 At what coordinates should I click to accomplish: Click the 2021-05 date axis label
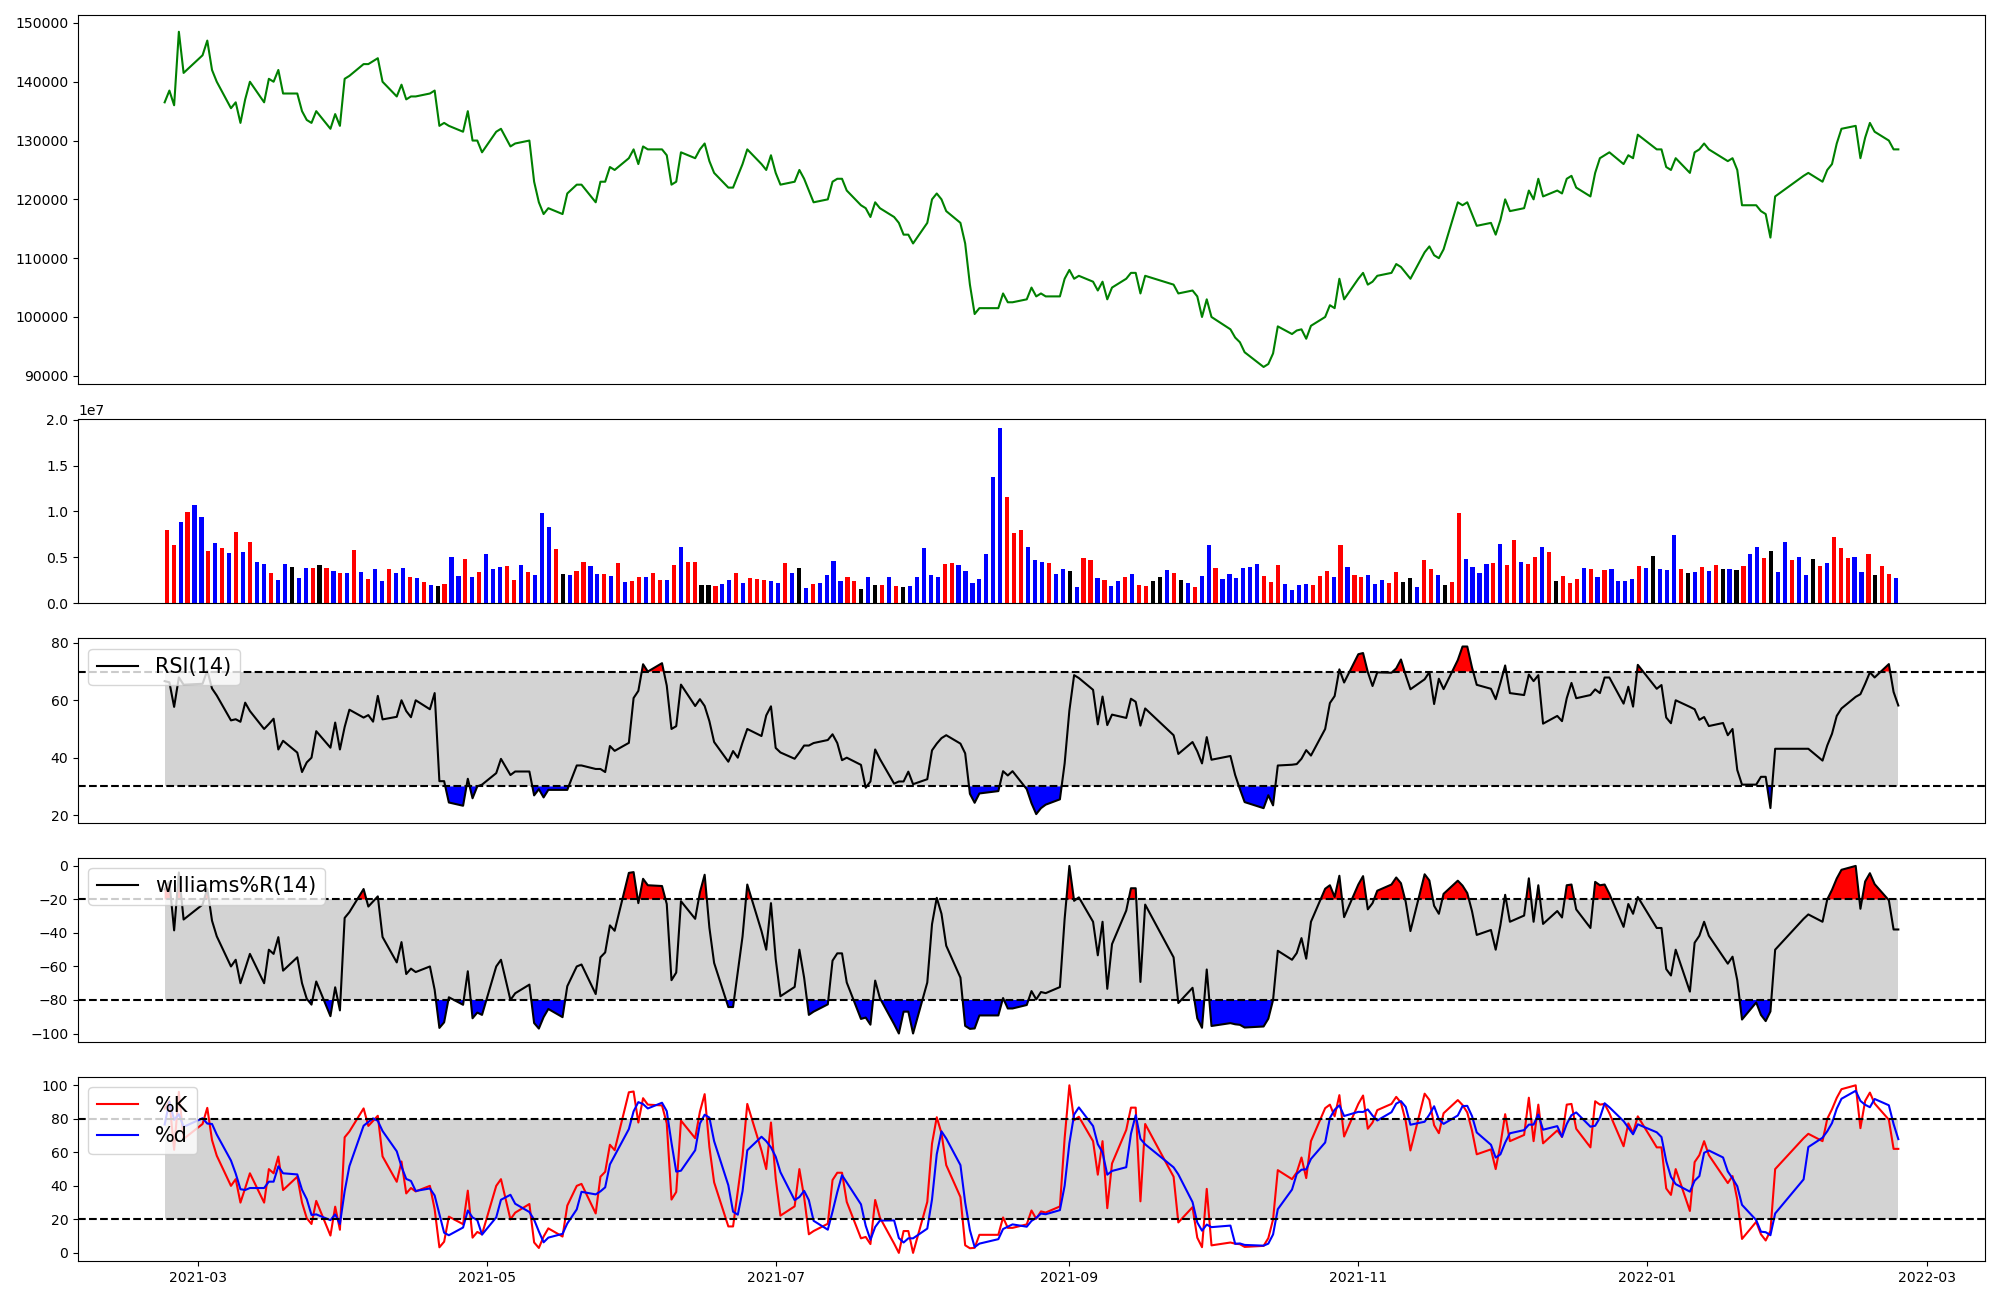tap(487, 1277)
